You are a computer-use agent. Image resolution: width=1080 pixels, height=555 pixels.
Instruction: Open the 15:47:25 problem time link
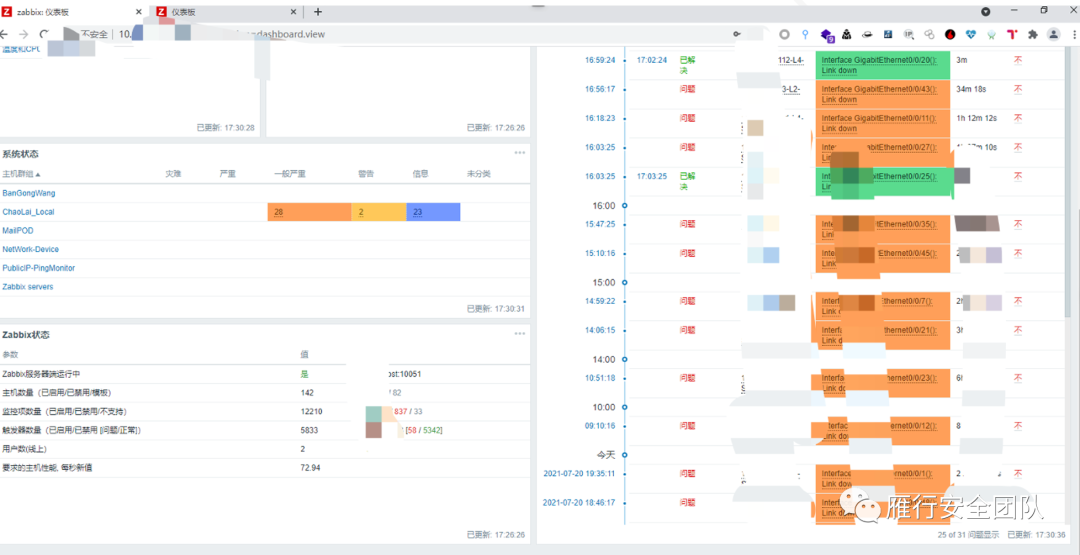[600, 224]
